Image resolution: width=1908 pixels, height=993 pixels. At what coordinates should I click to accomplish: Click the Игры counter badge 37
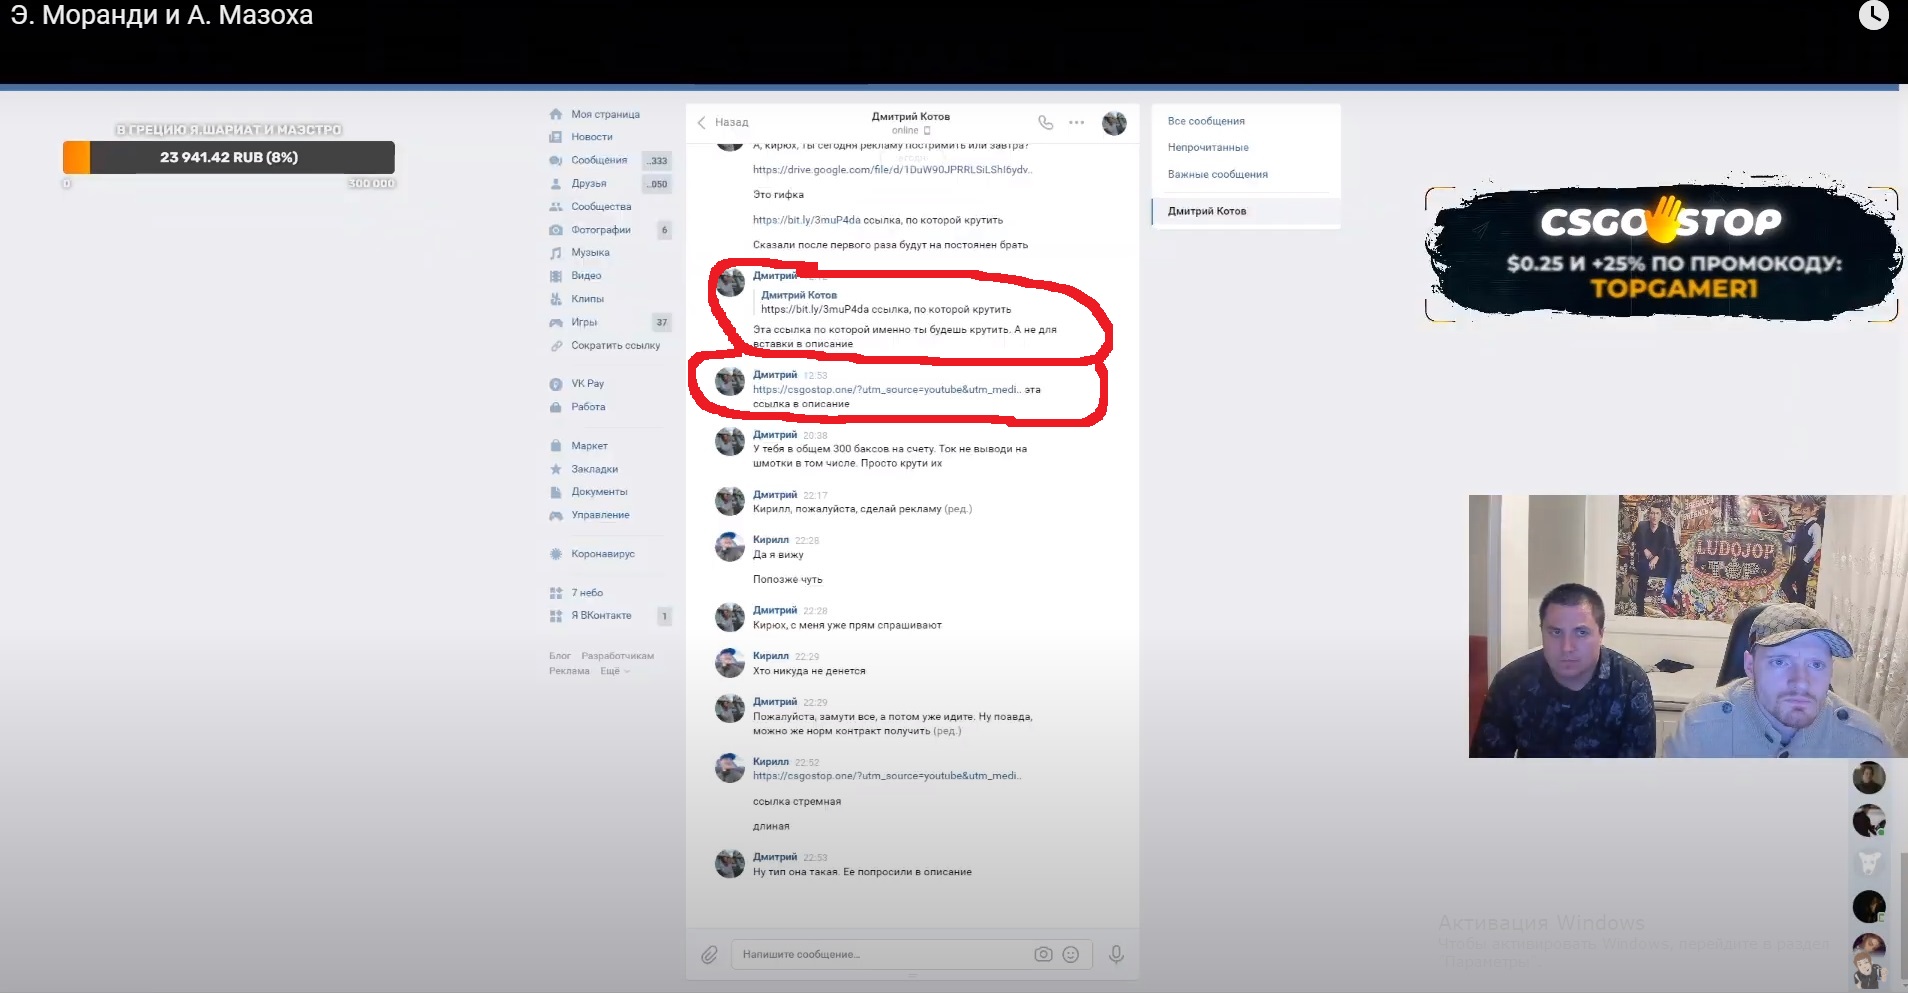662,322
